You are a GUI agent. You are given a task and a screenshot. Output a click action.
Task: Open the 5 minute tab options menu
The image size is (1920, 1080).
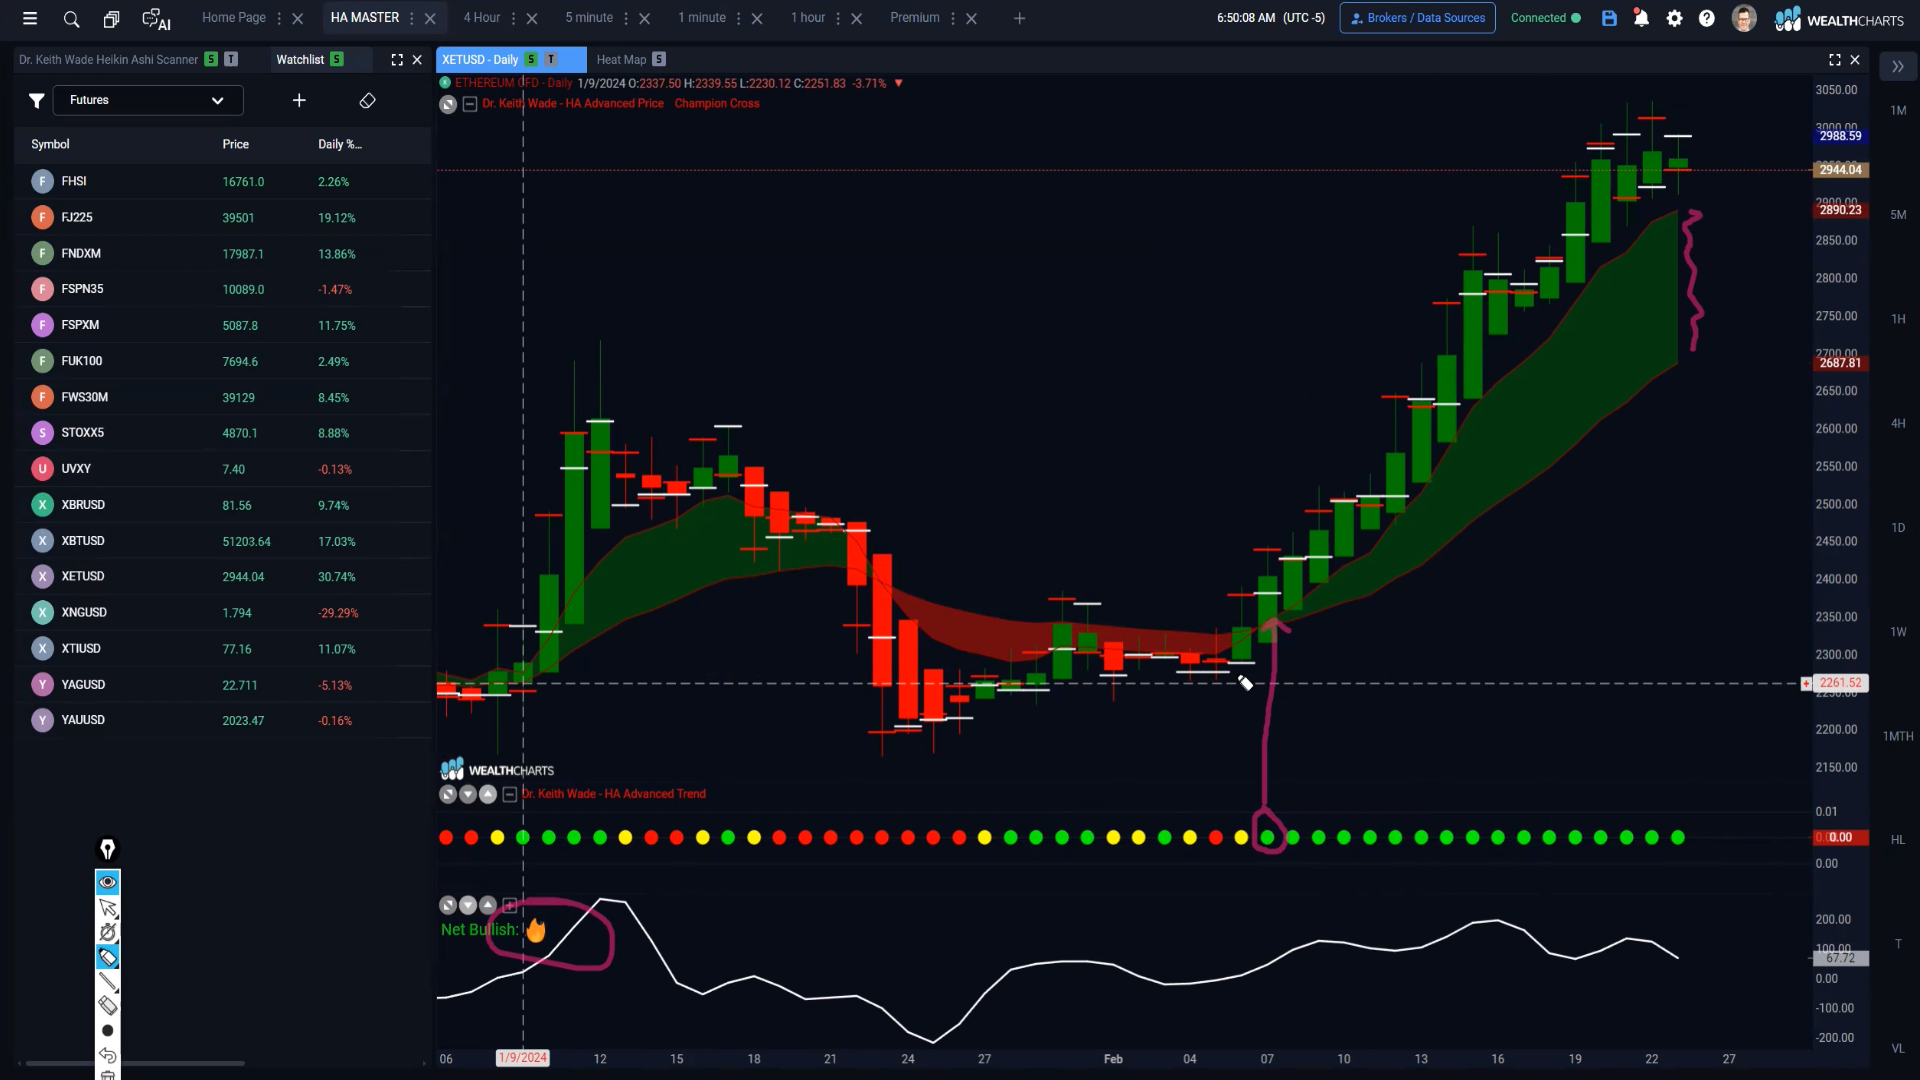[x=626, y=18]
